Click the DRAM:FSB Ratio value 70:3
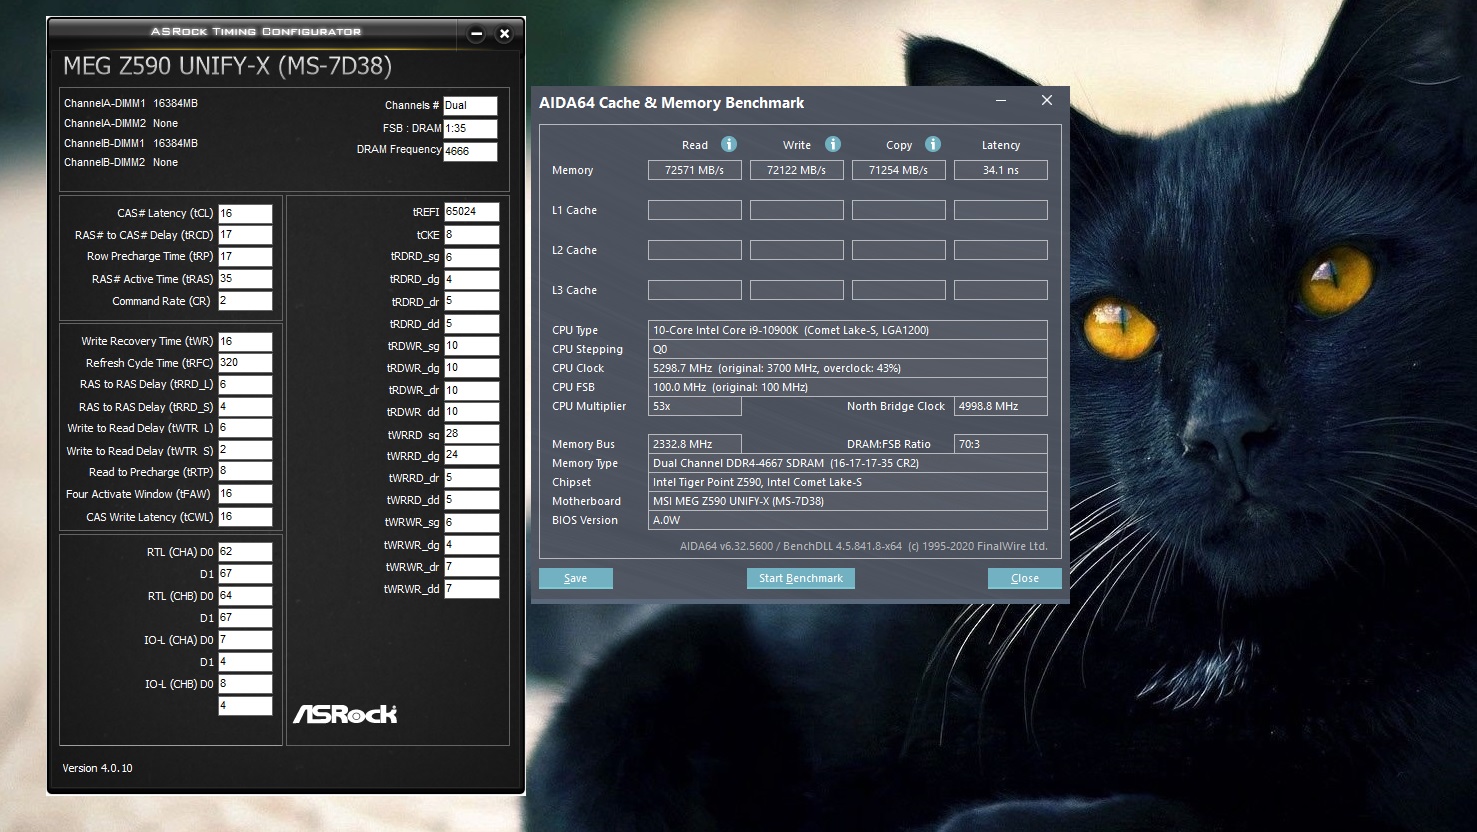Viewport: 1477px width, 832px height. click(1001, 444)
